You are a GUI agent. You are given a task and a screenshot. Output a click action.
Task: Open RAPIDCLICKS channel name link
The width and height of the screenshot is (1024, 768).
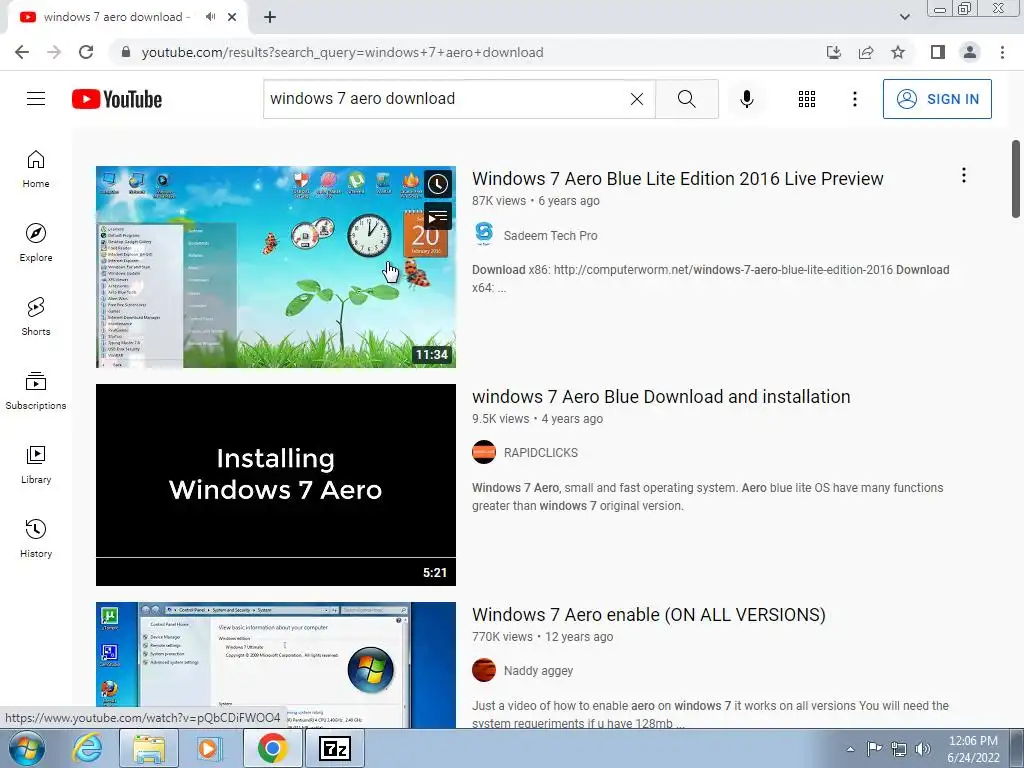pos(541,453)
